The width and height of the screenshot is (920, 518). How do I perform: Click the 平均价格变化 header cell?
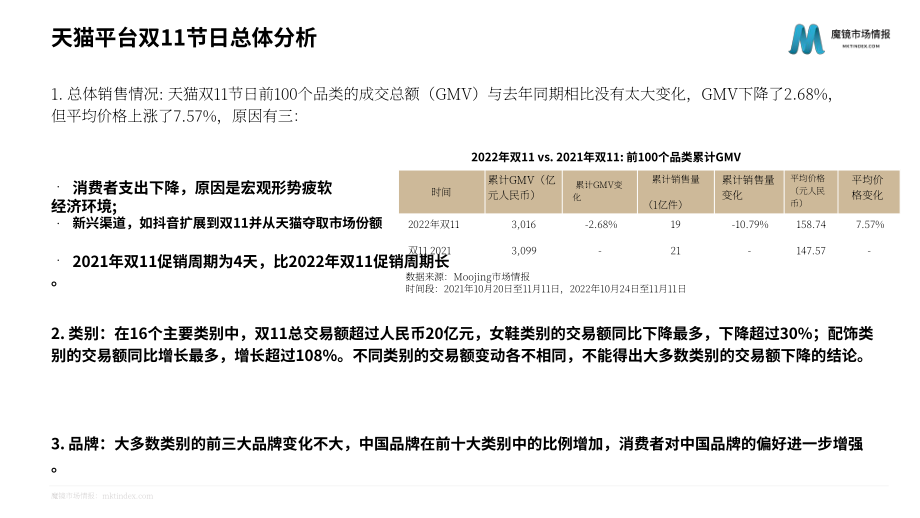(868, 192)
